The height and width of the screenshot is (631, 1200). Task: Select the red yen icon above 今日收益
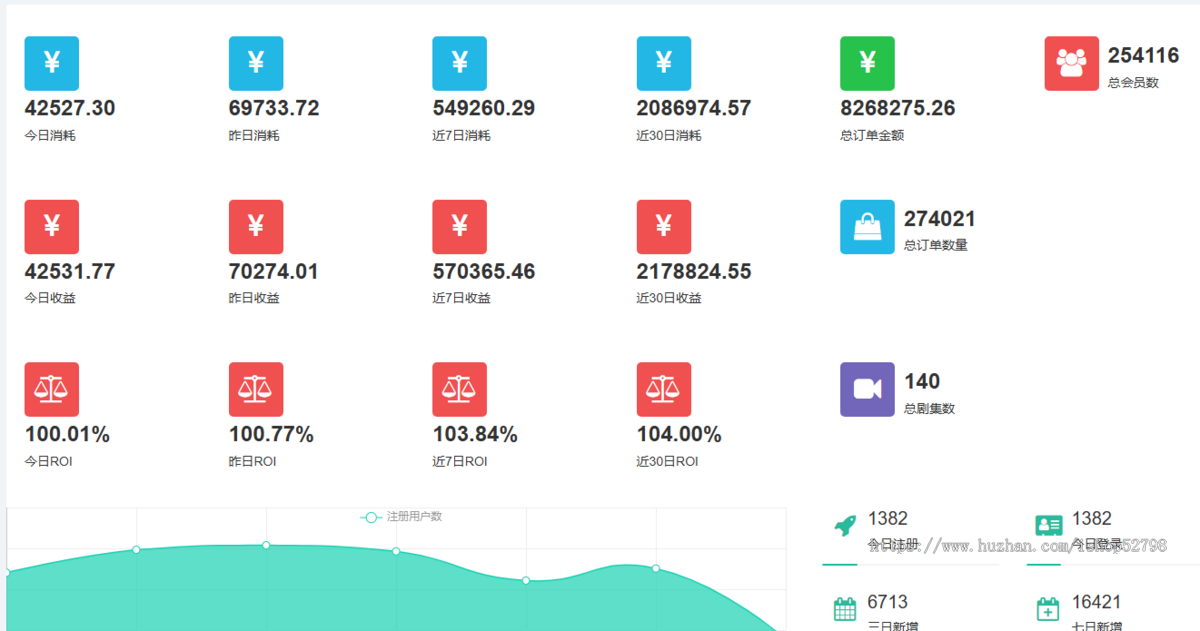click(x=51, y=227)
